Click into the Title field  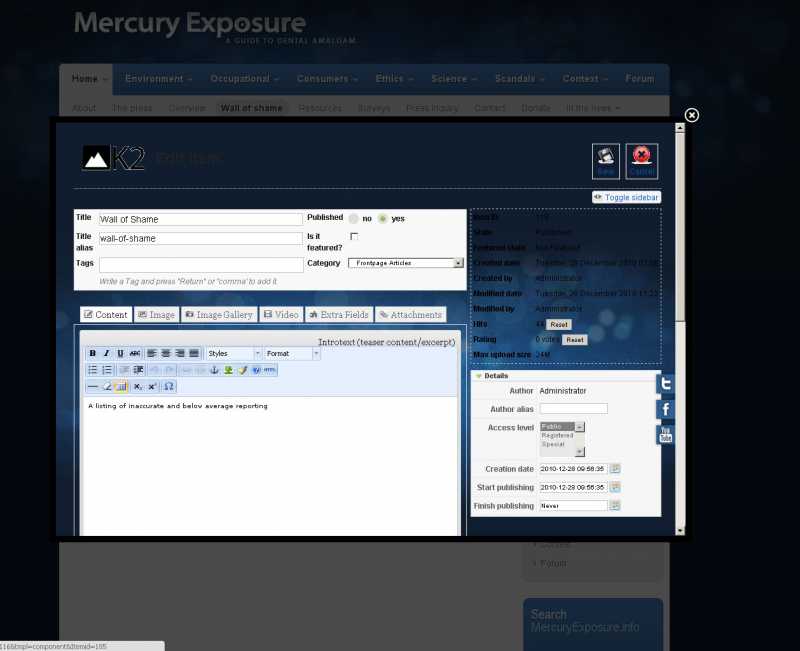click(201, 219)
